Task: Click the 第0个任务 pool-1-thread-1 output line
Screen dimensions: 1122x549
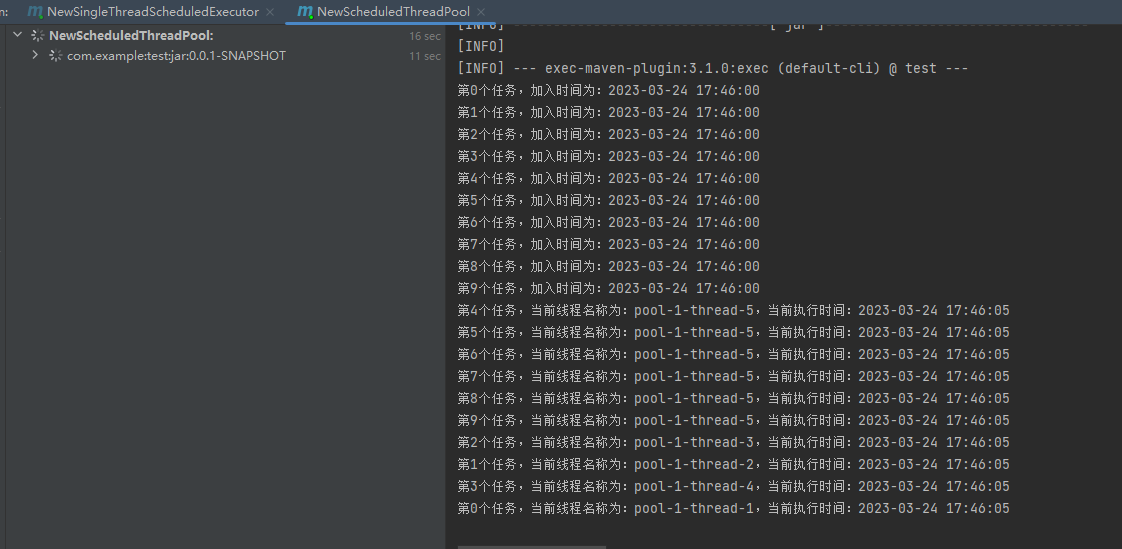Action: coord(733,508)
